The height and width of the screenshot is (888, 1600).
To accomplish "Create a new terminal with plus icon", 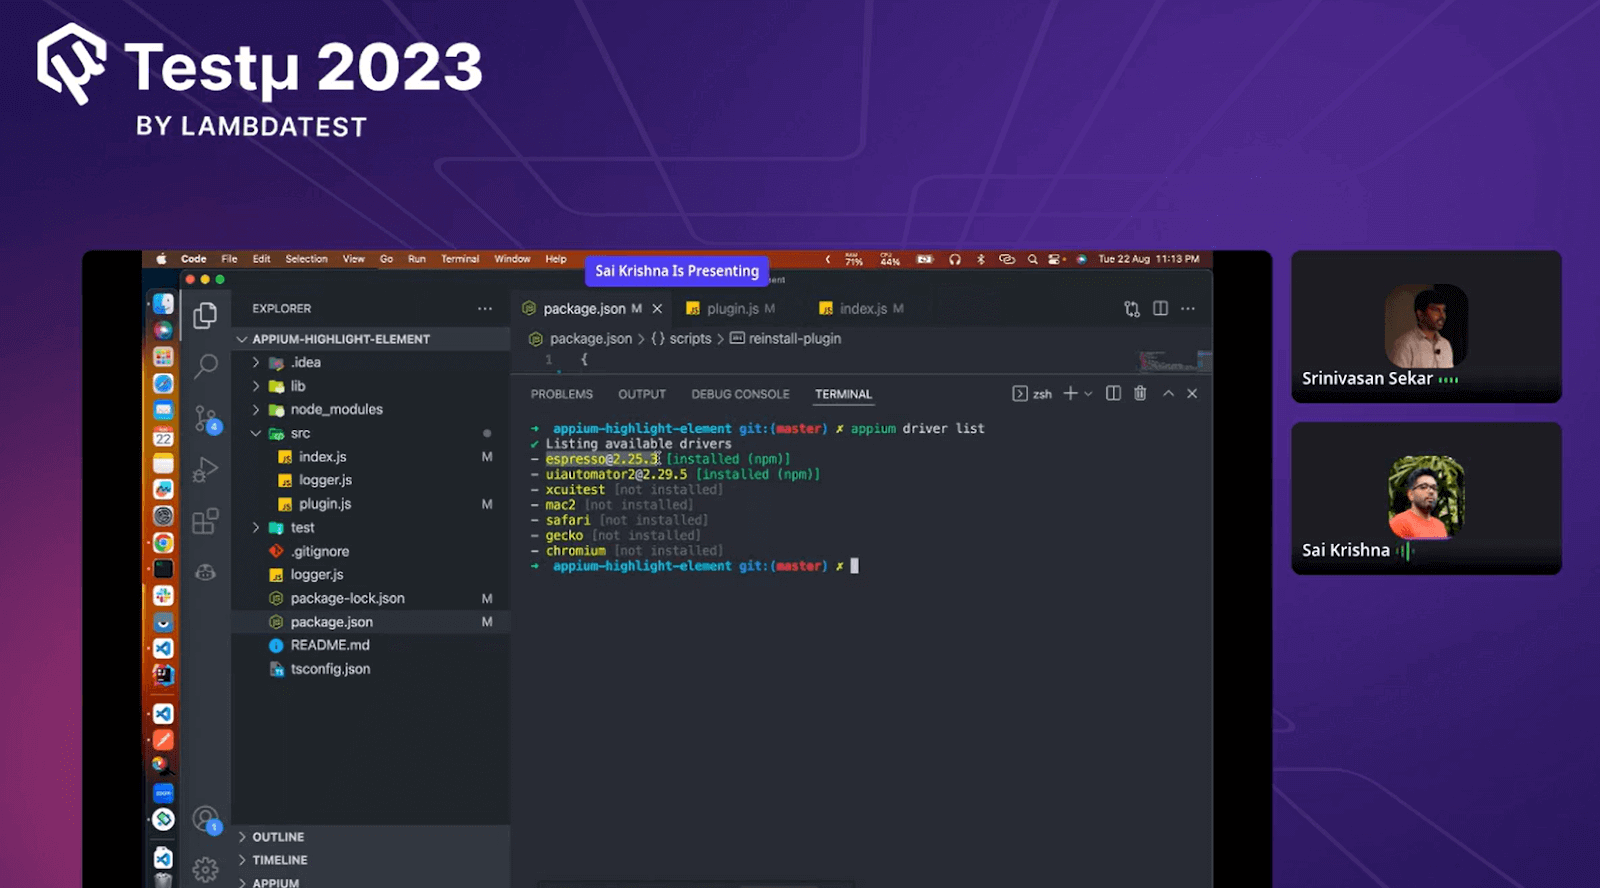I will click(1070, 394).
